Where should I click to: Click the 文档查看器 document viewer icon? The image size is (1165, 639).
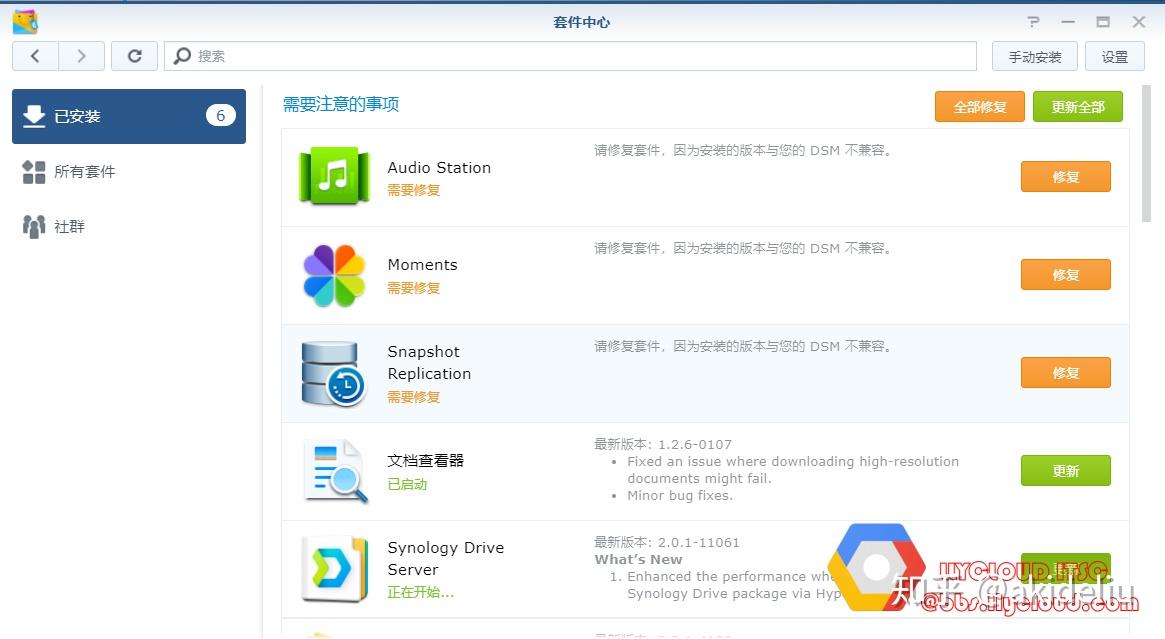coord(334,470)
